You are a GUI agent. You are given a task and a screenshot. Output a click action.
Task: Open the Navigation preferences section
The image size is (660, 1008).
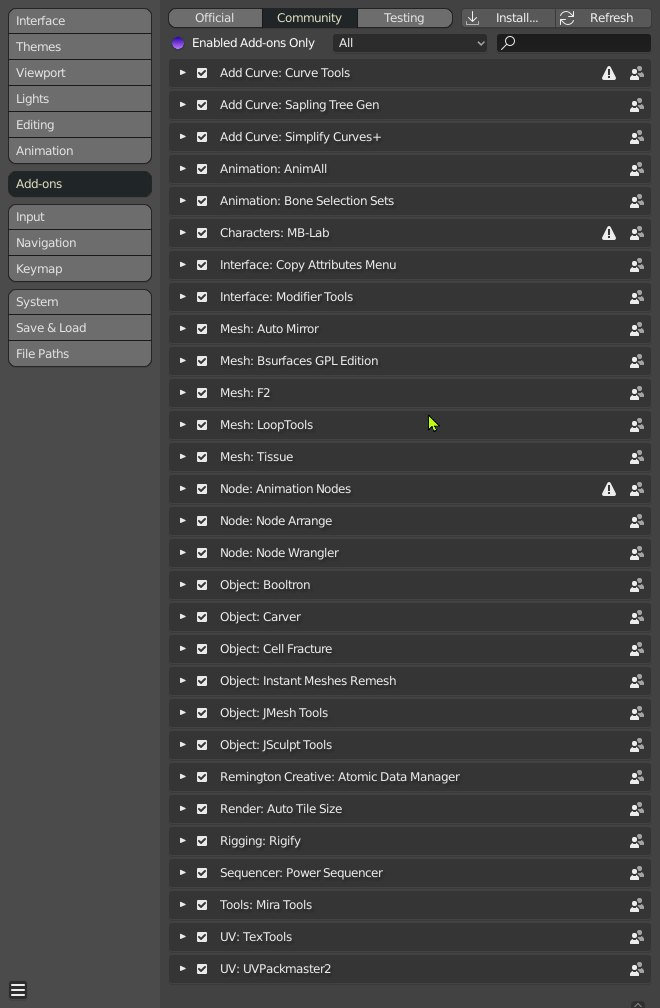tap(80, 243)
